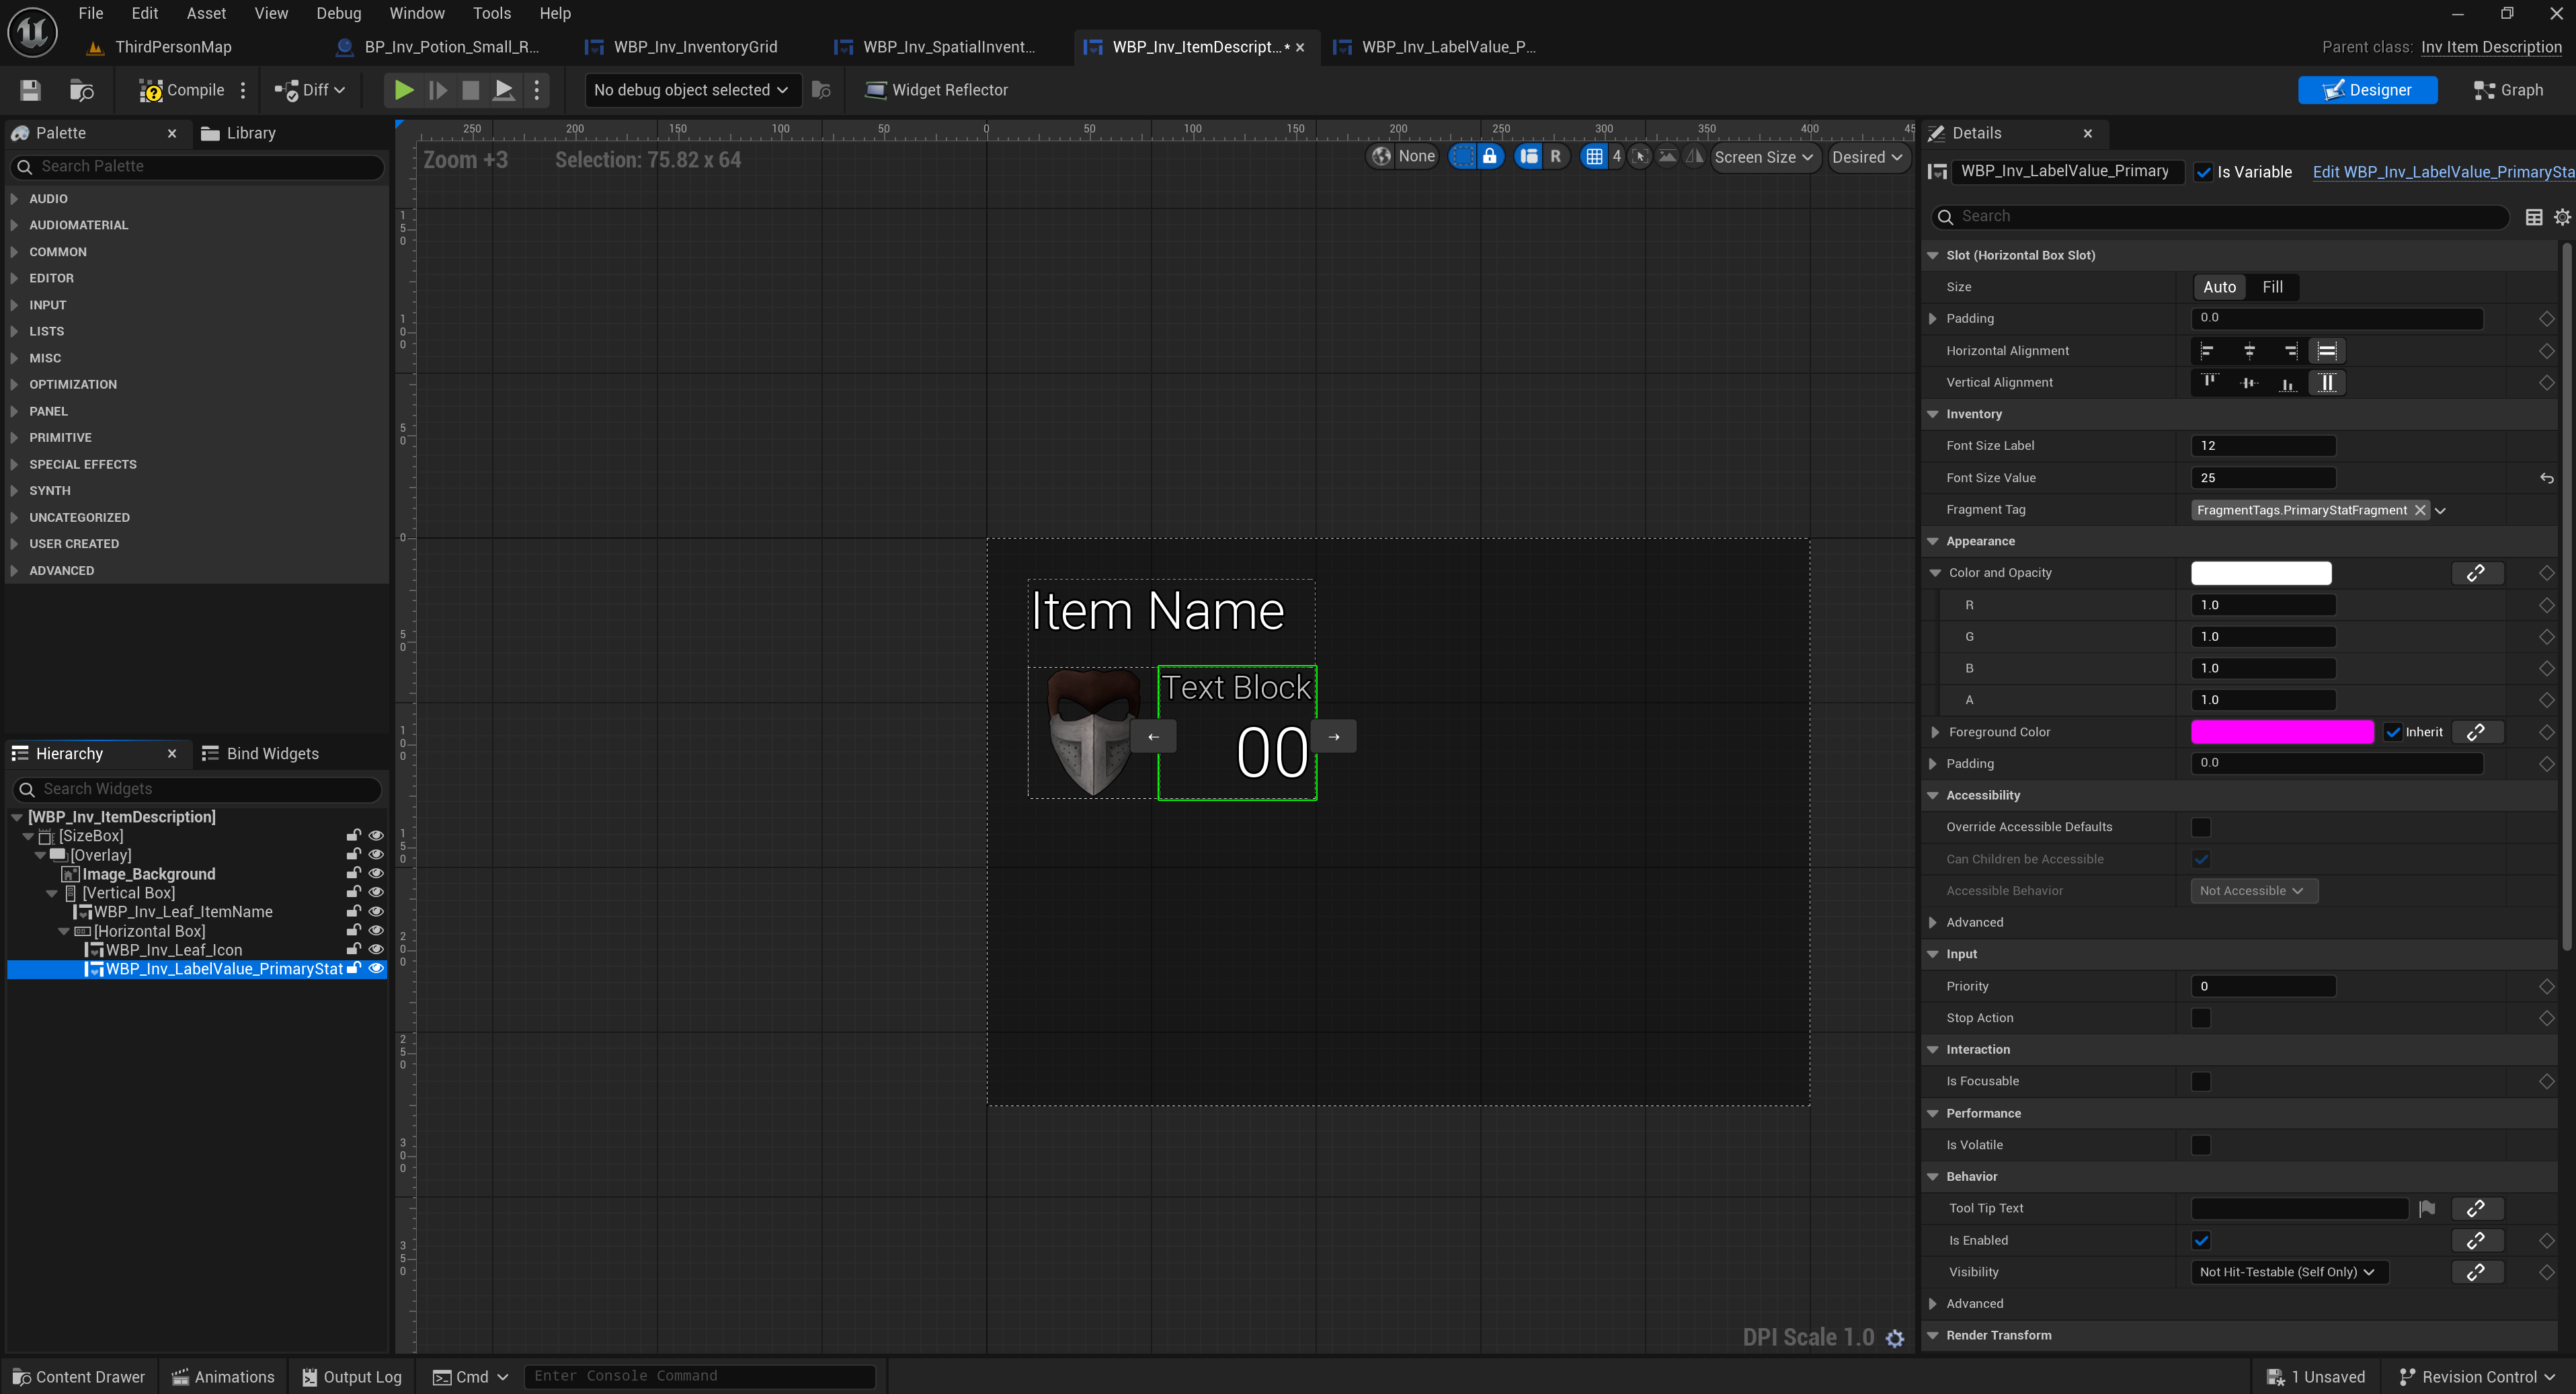The height and width of the screenshot is (1394, 2576).
Task: Click the magenta Foreground Color swatch
Action: (2281, 732)
